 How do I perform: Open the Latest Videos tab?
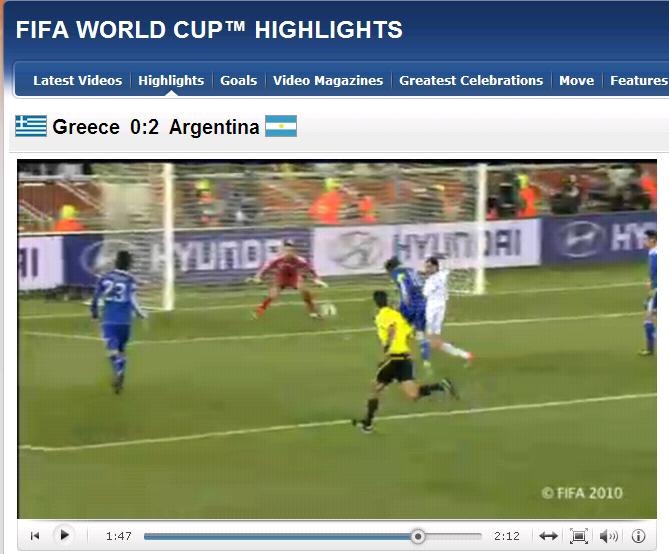click(77, 80)
